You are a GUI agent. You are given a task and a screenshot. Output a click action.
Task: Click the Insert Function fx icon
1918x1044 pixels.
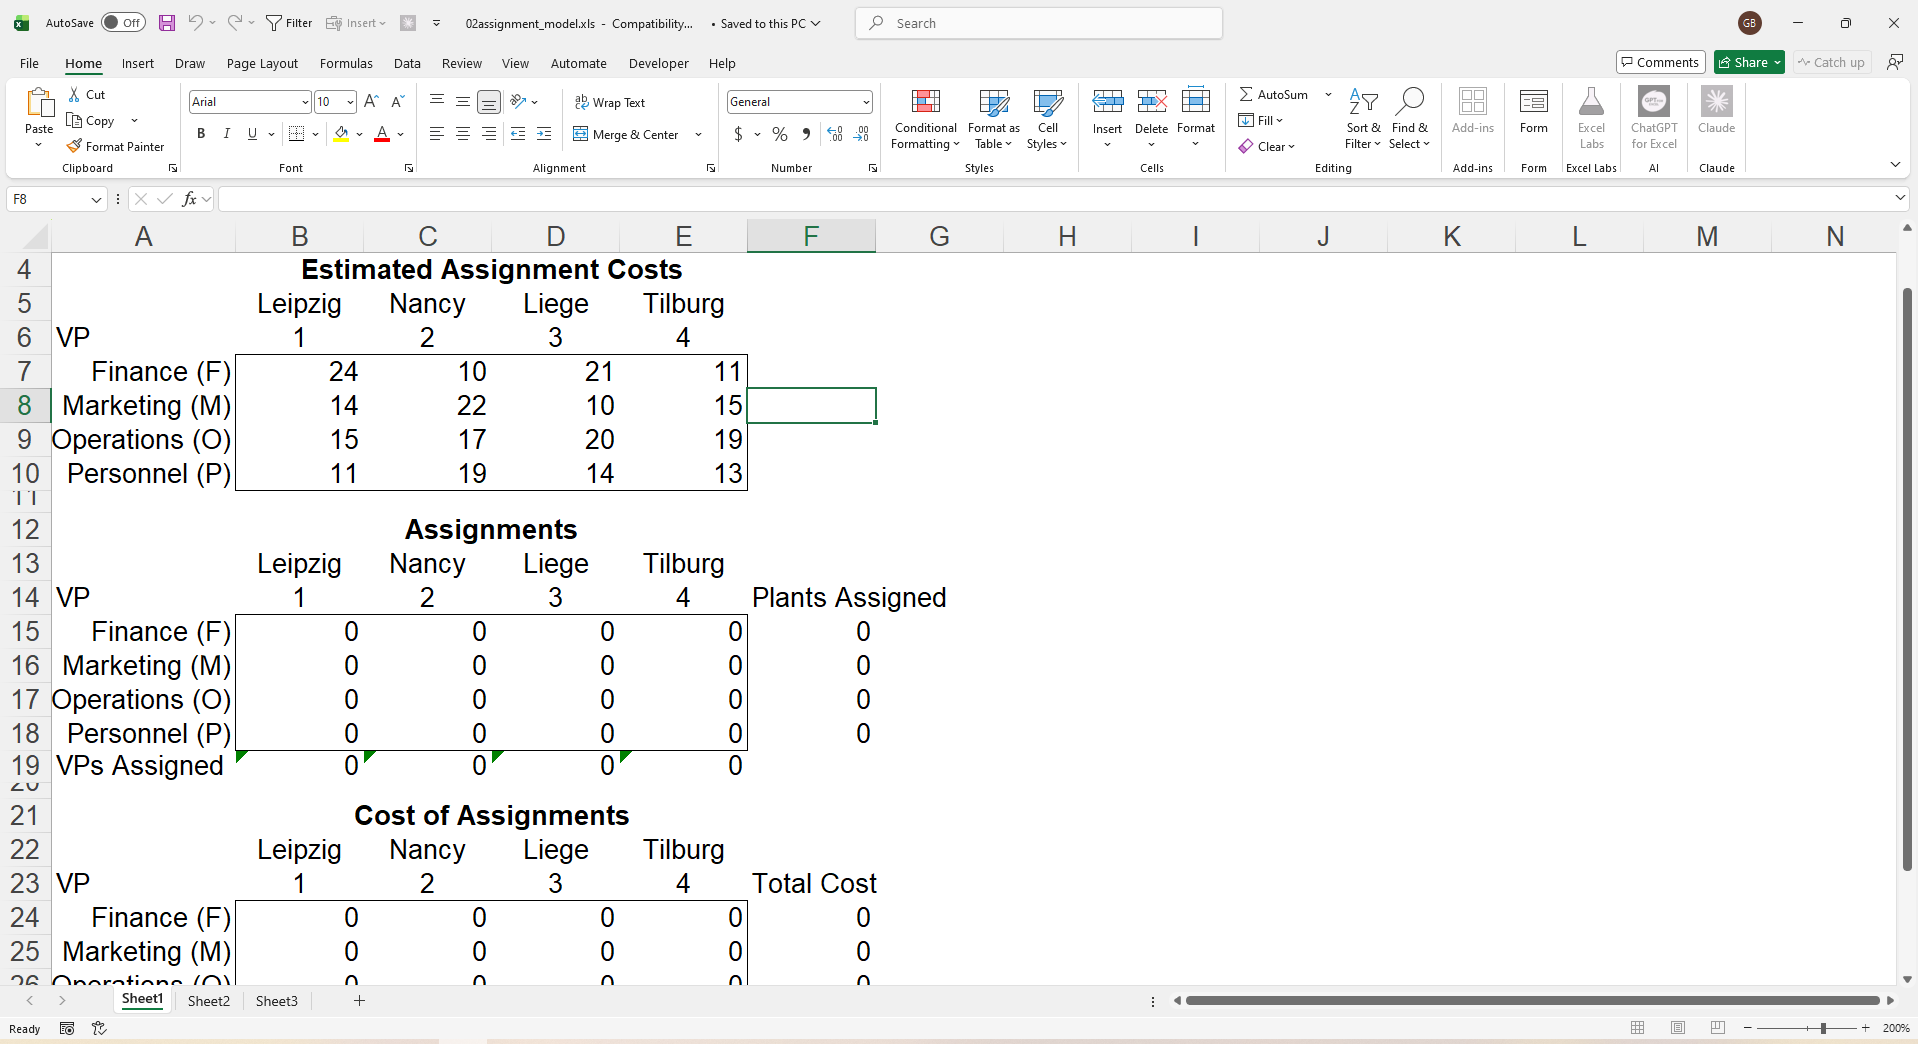tap(189, 199)
